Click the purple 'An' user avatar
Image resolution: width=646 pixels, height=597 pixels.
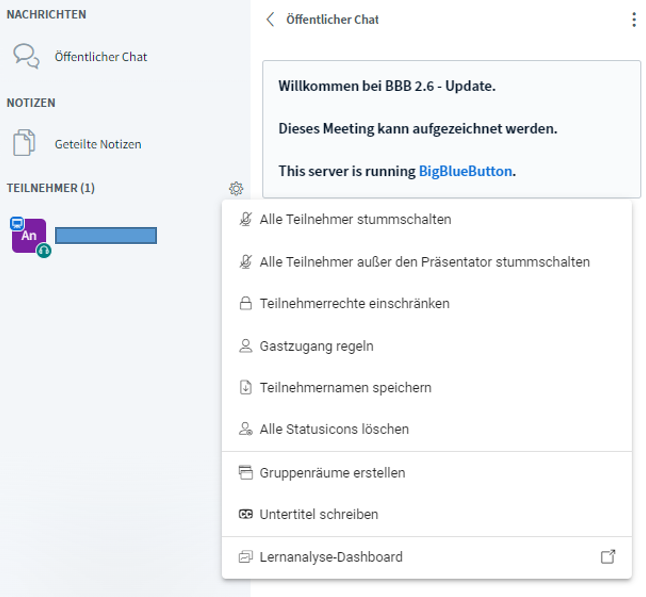[29, 236]
